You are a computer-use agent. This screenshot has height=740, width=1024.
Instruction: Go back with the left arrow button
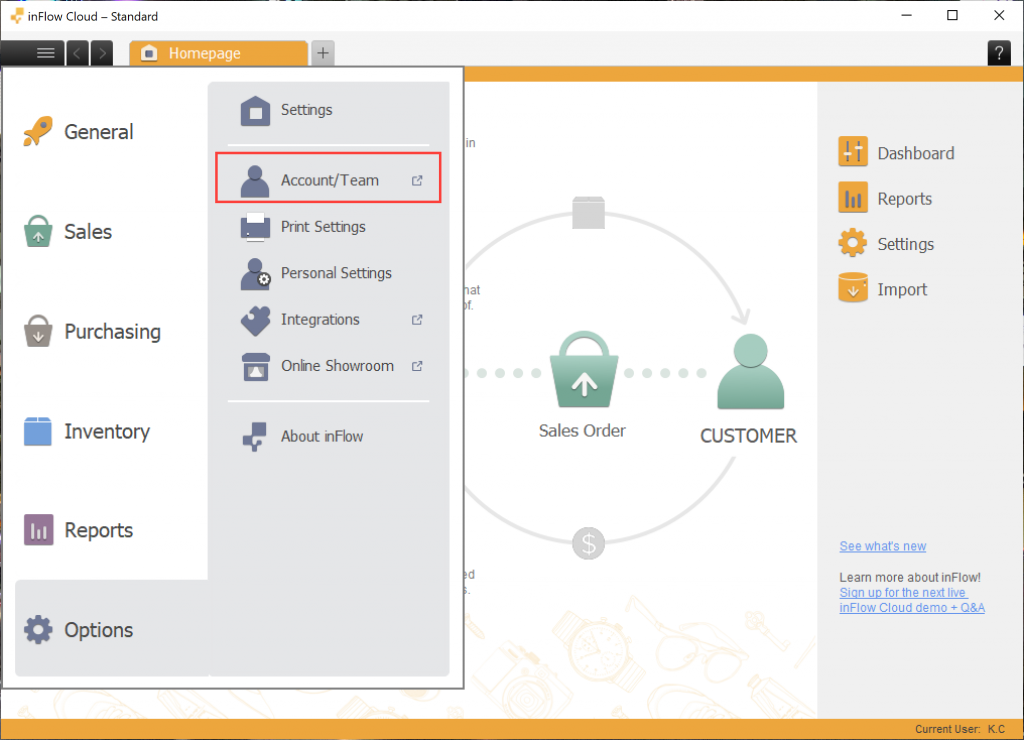tap(77, 53)
